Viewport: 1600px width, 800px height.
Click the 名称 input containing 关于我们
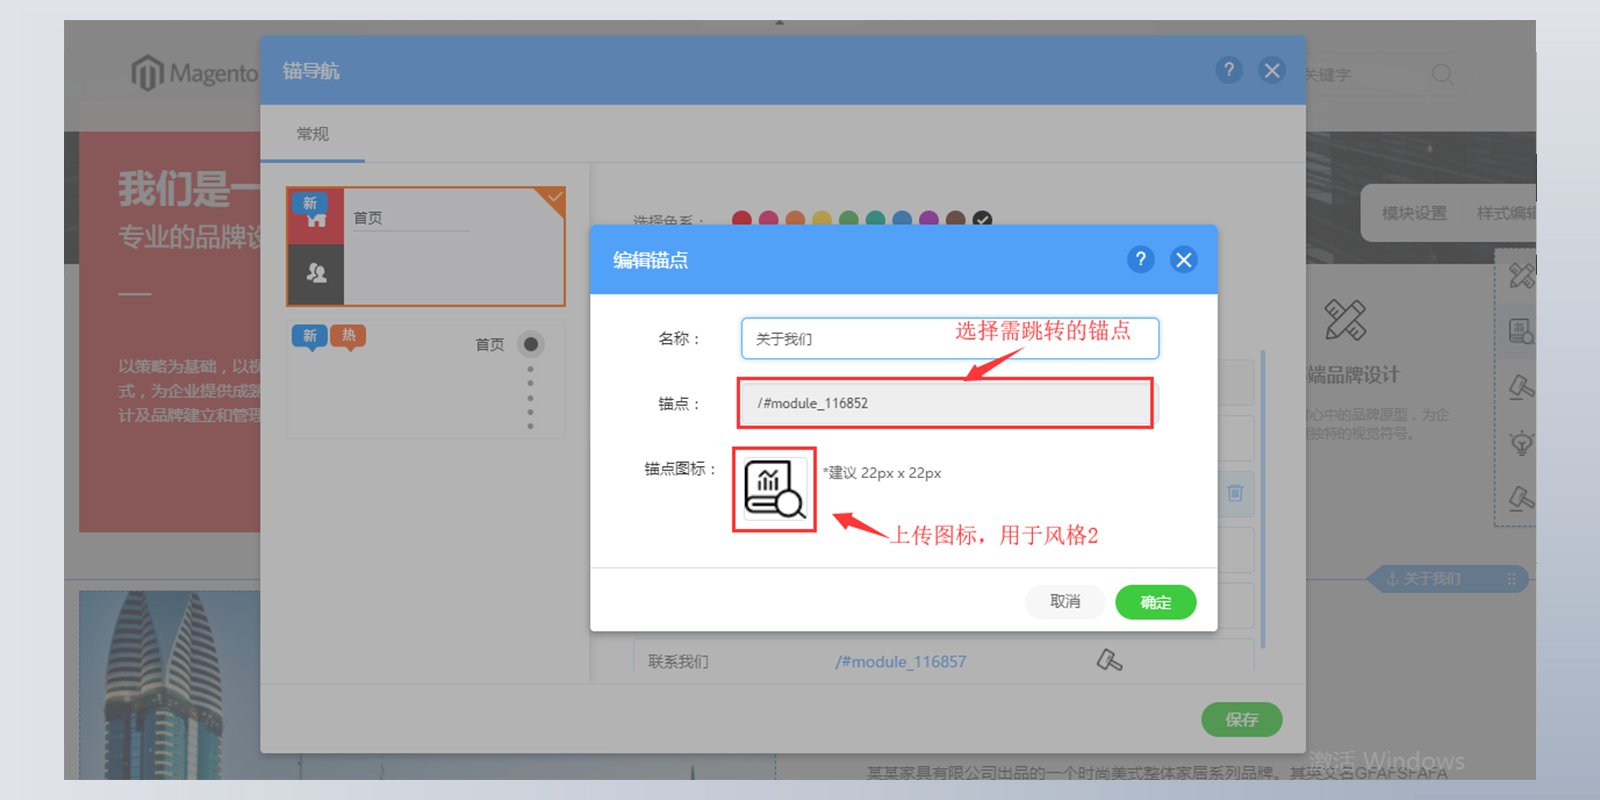tap(950, 338)
